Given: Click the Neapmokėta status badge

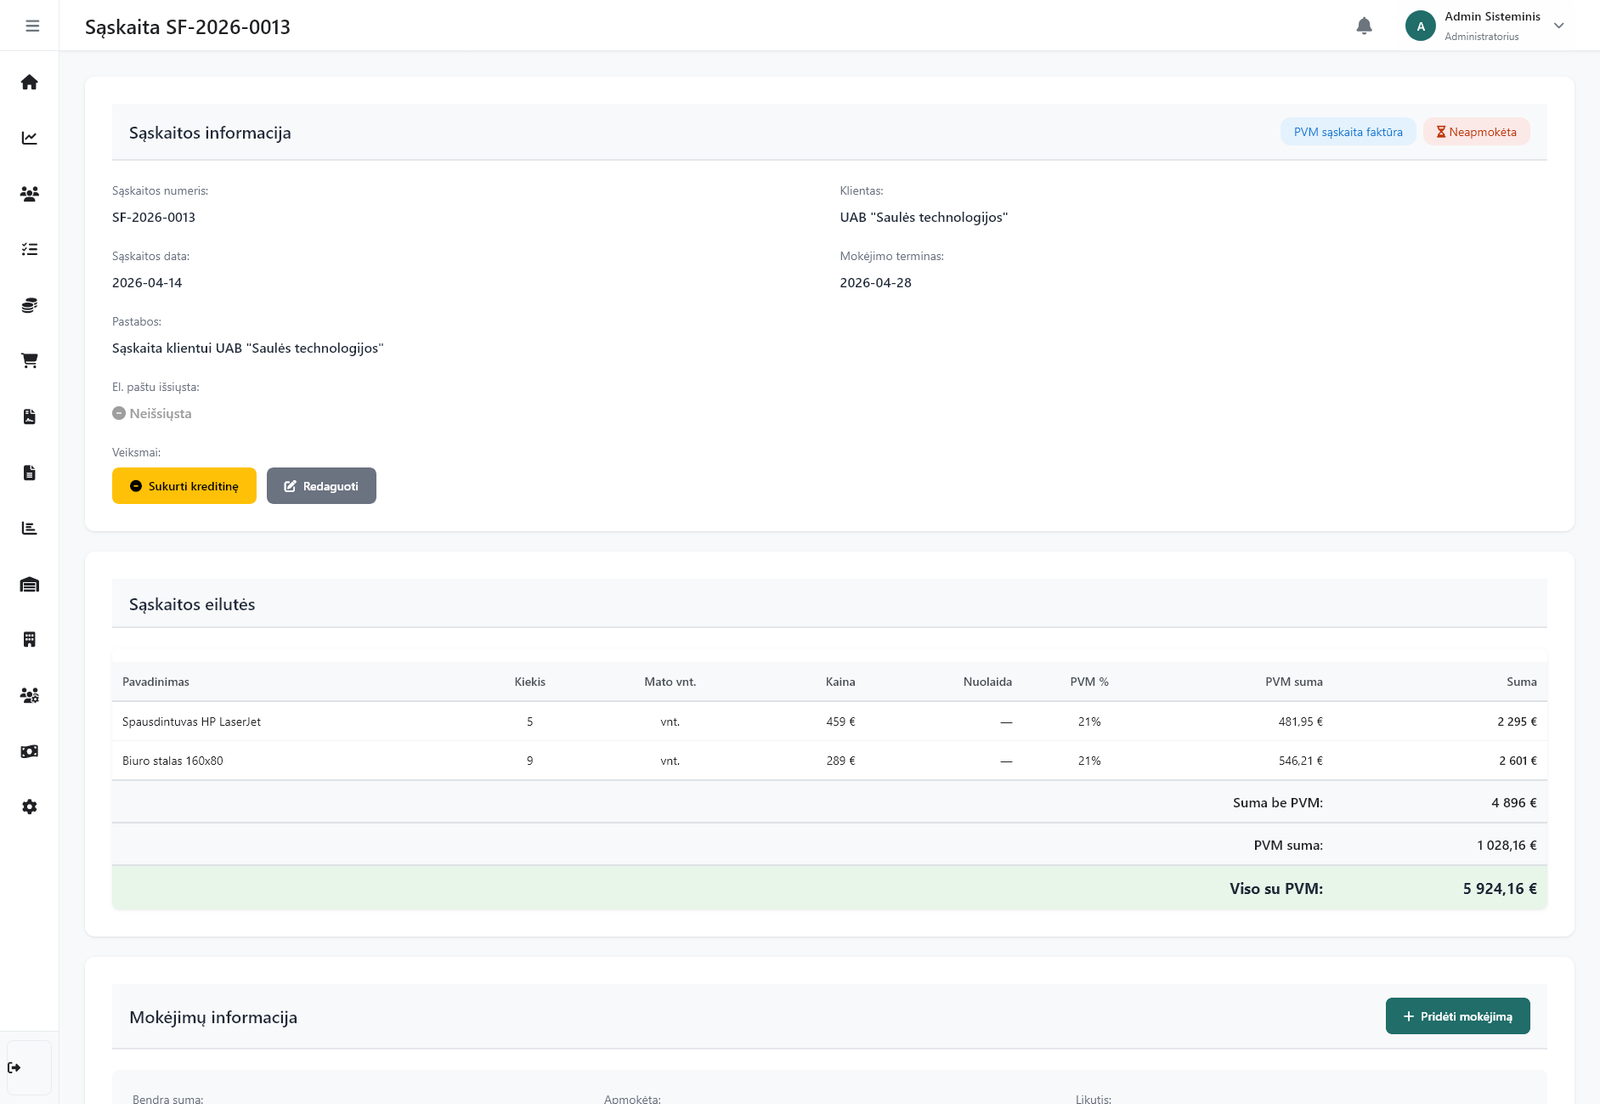Looking at the screenshot, I should click(1476, 132).
